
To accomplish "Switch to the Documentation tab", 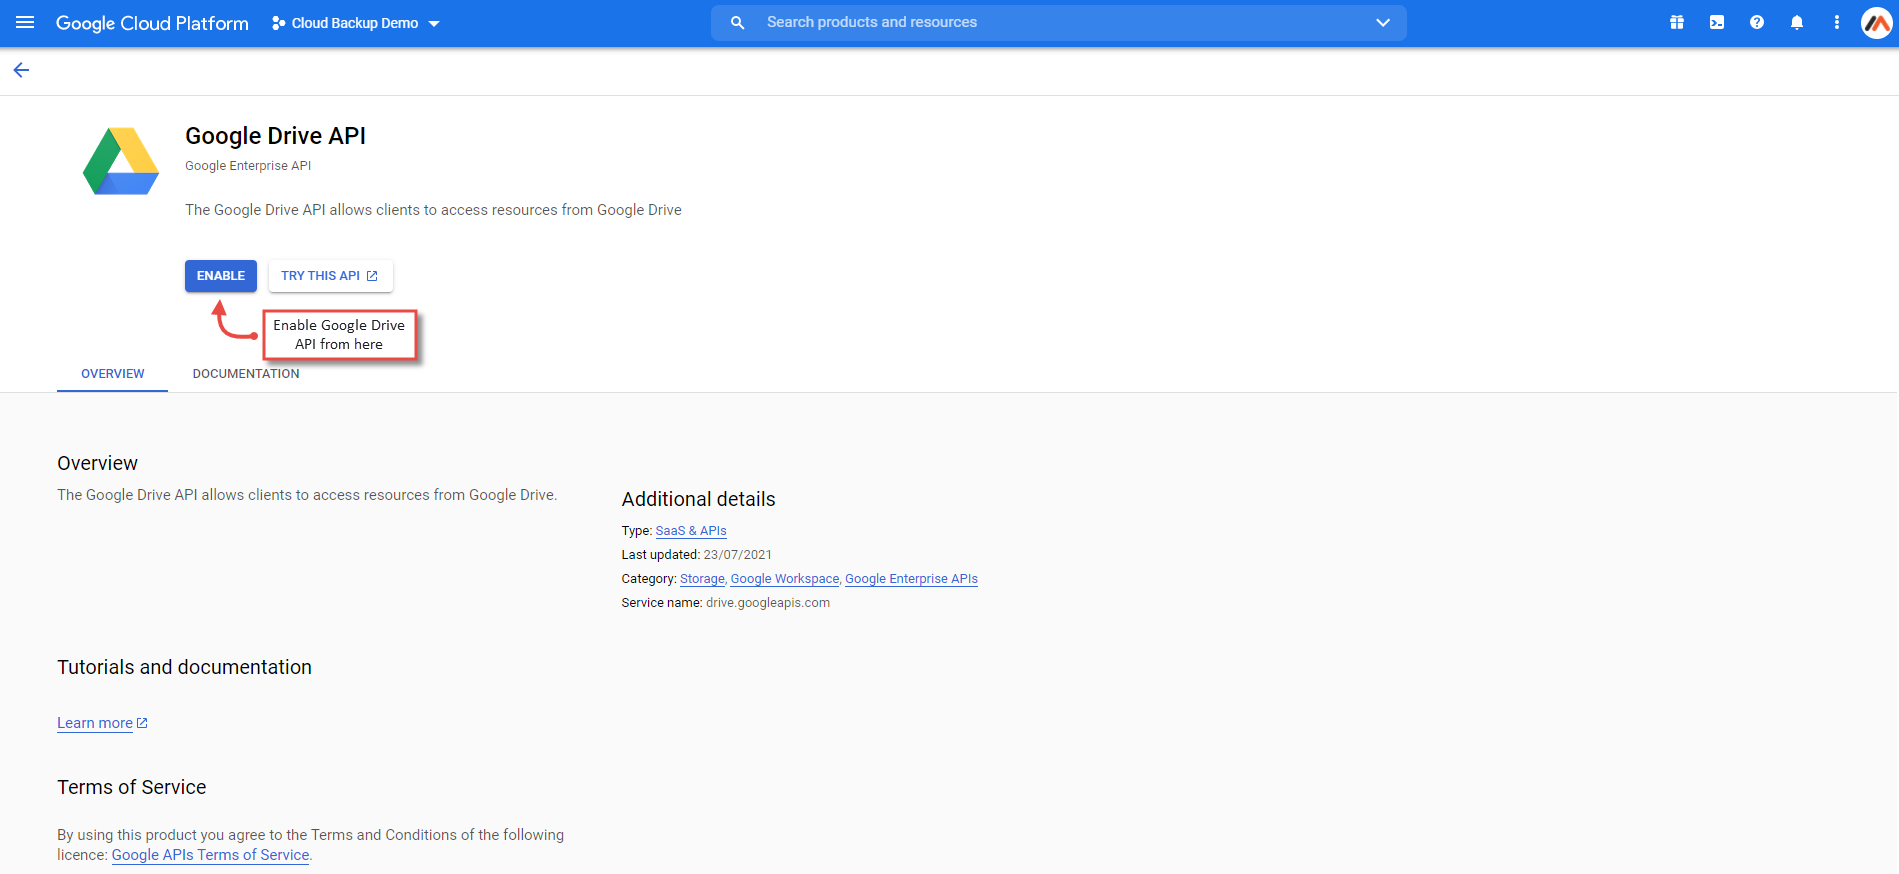I will 246,374.
